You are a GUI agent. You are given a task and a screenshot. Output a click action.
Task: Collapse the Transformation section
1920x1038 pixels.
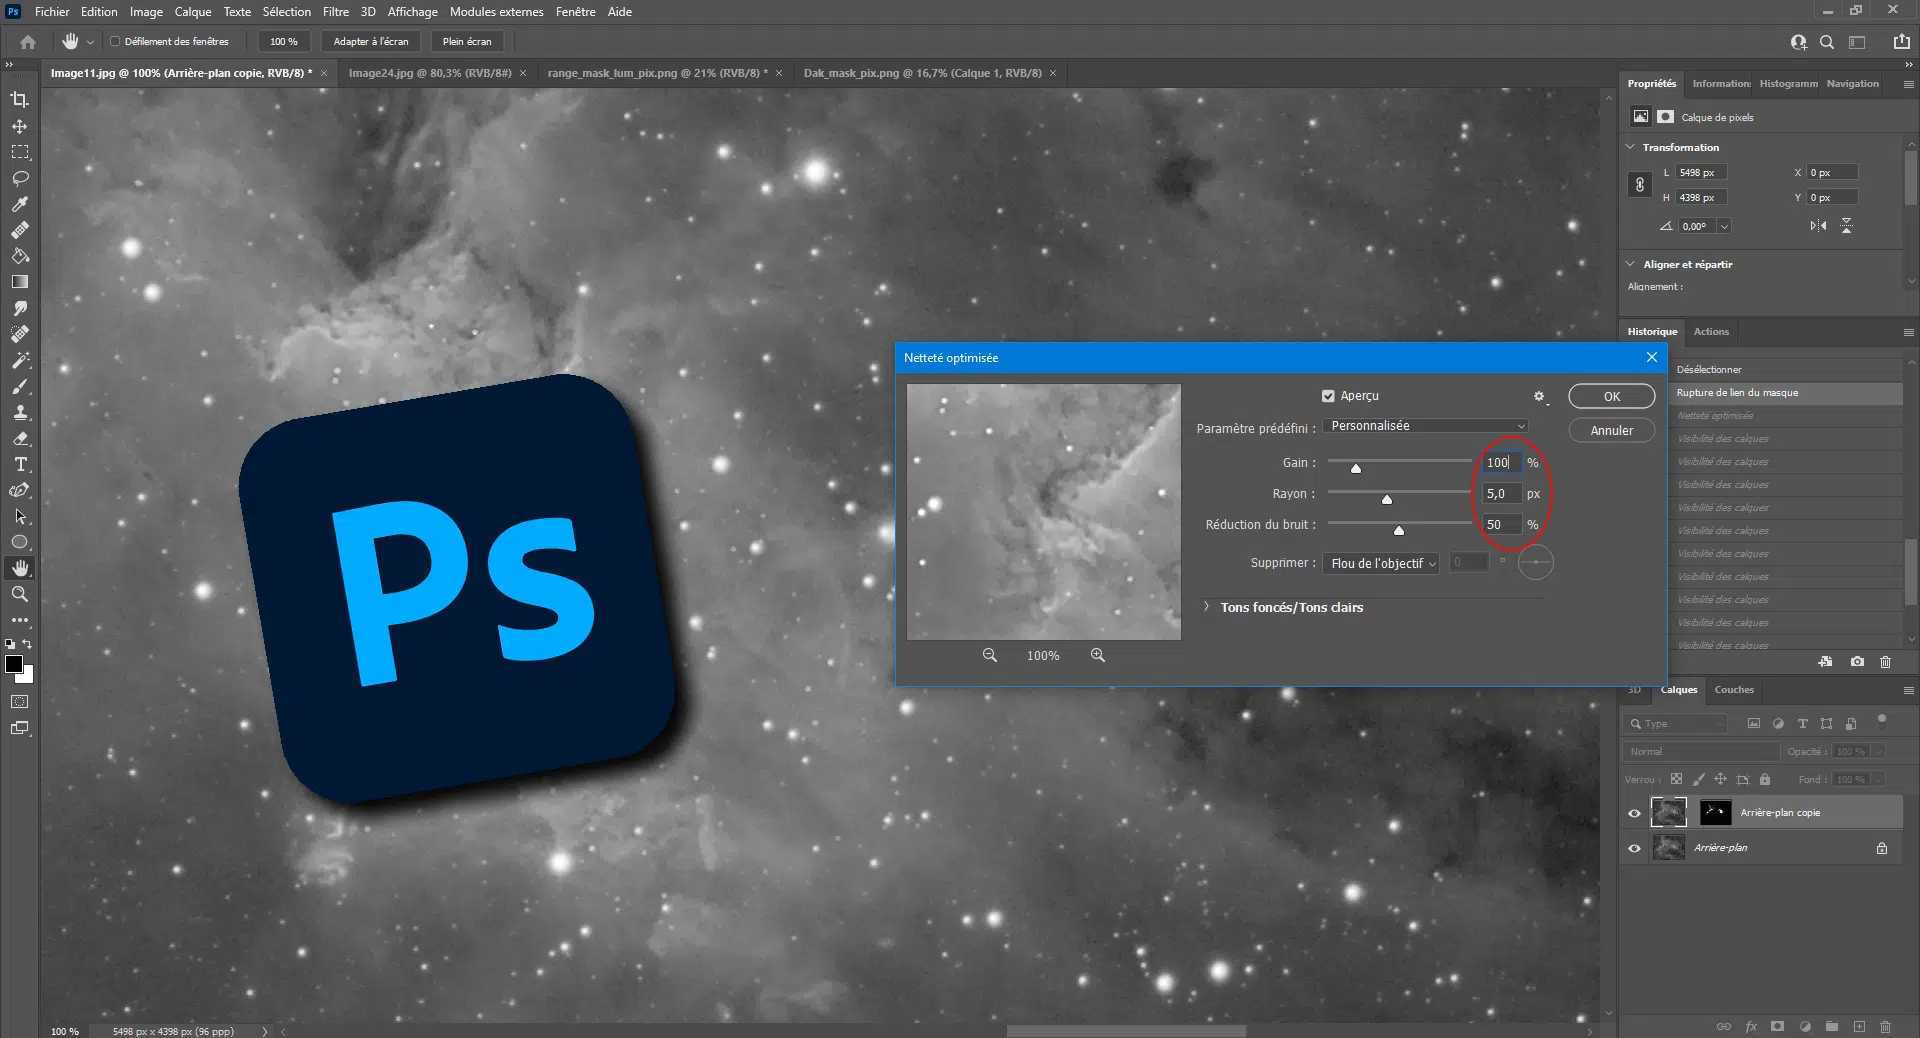[1631, 147]
